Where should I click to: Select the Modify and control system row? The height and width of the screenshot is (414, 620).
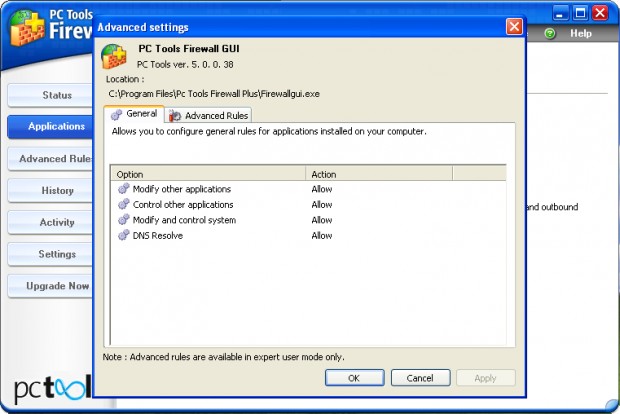click(308, 220)
